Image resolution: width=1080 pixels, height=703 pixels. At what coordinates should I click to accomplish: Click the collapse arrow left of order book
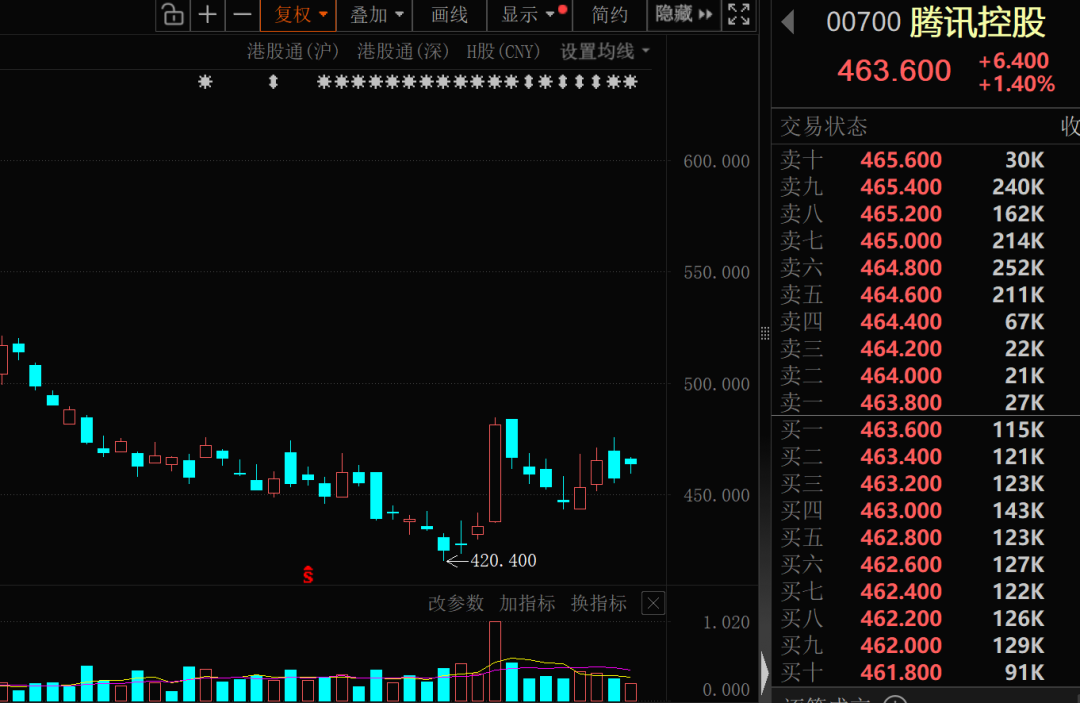pyautogui.click(x=765, y=672)
